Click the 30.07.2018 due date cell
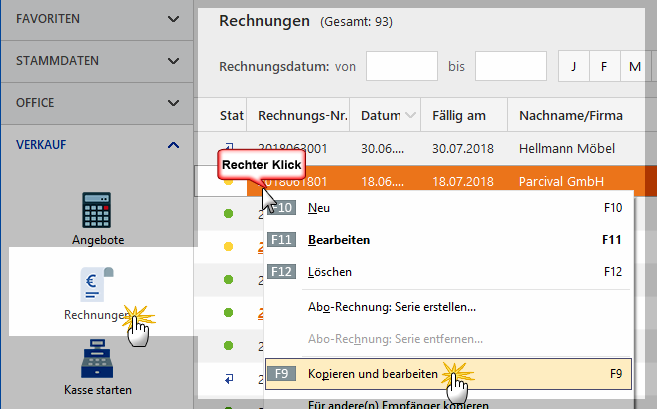The height and width of the screenshot is (409, 657). point(463,149)
